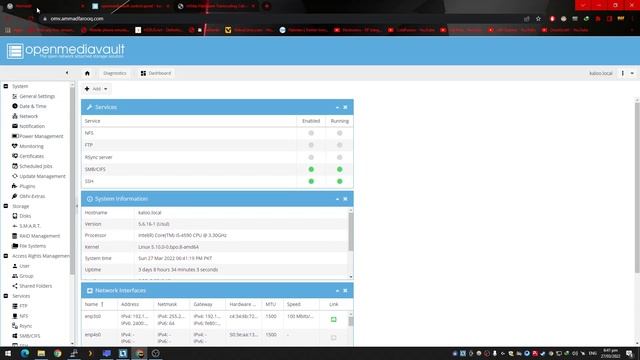Open S.M.A.R.T. storage entry
Screen dimensions: 640x360
tap(30, 226)
